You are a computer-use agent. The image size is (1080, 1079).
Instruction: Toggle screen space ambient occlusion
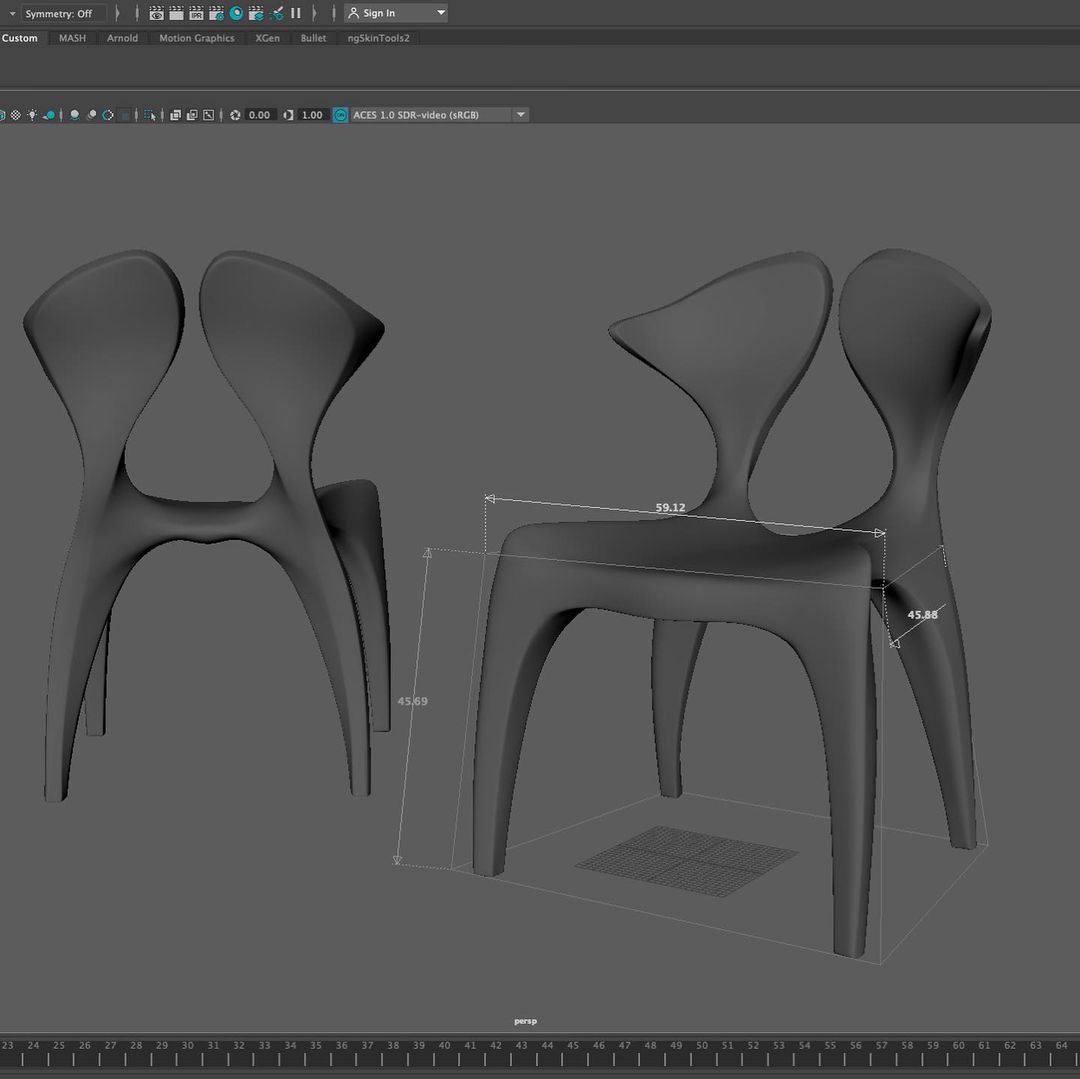74,115
